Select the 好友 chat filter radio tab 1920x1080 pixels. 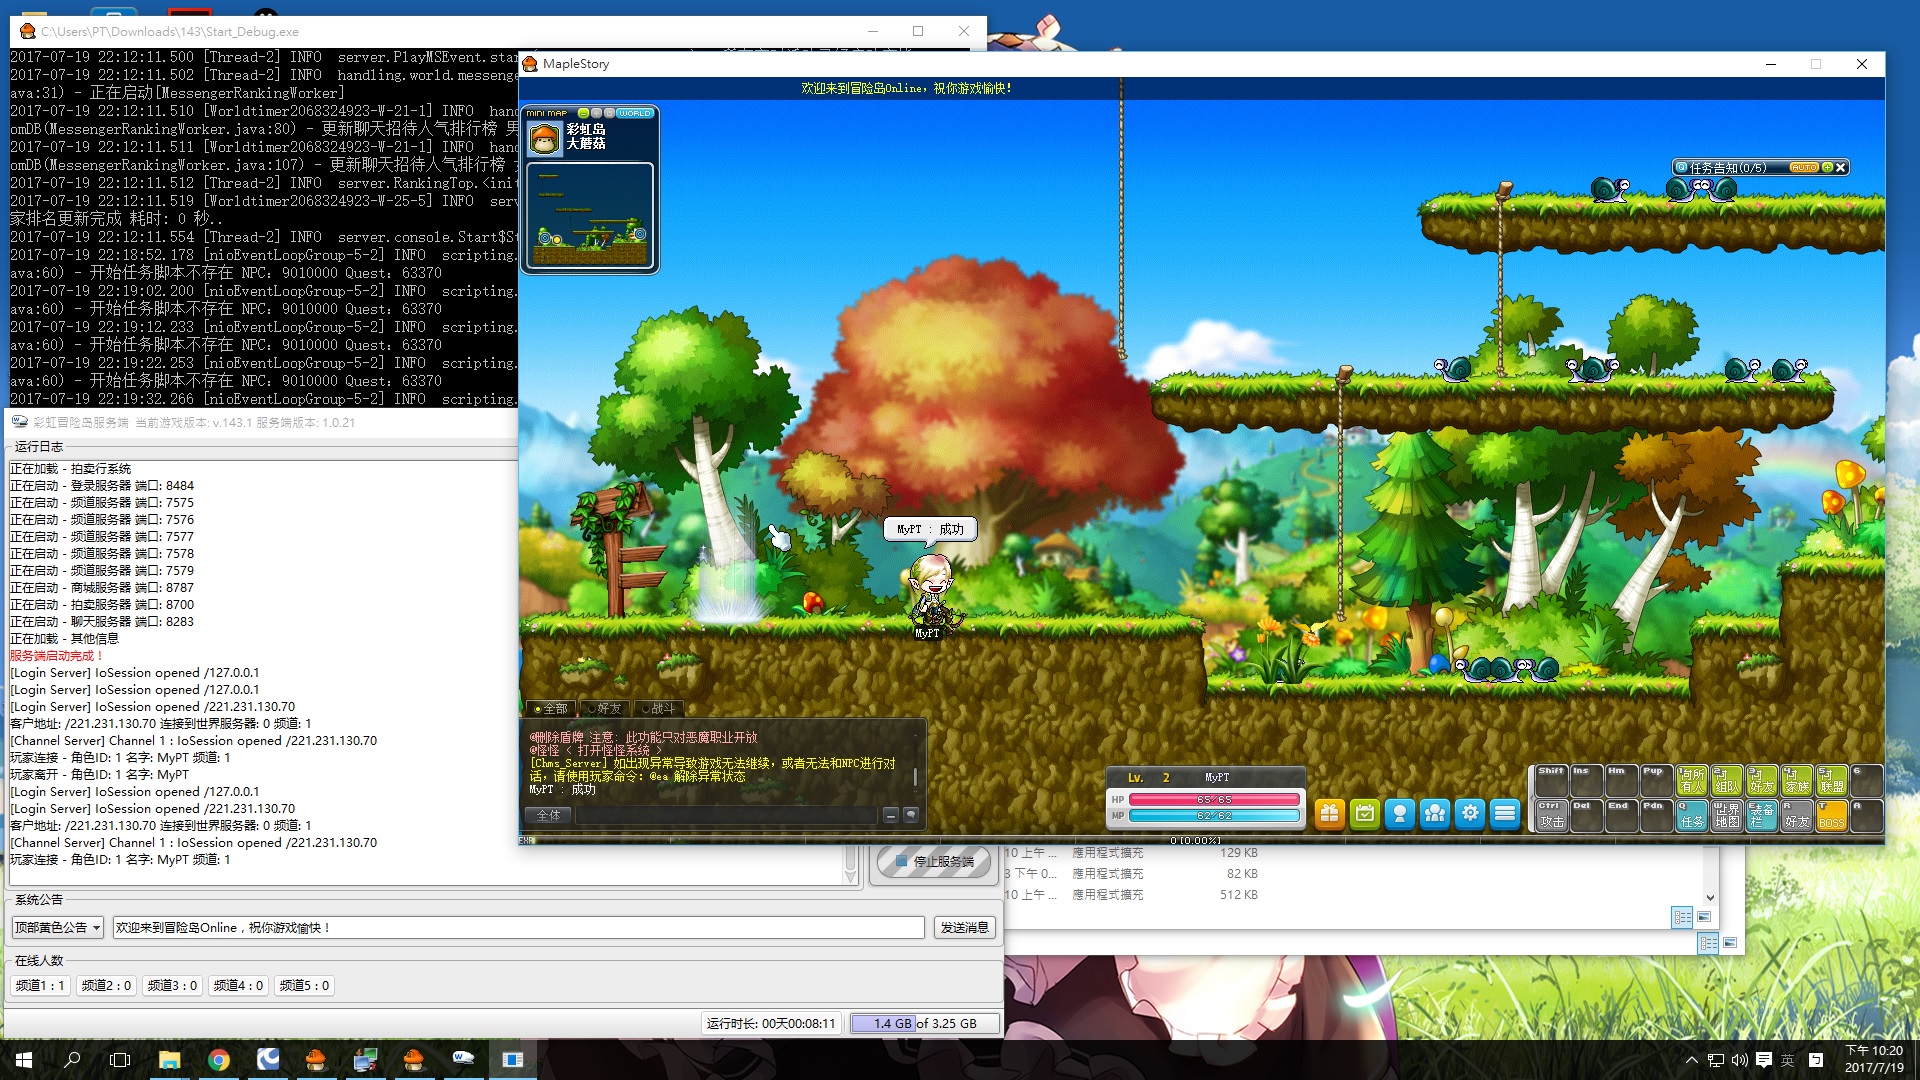(604, 708)
